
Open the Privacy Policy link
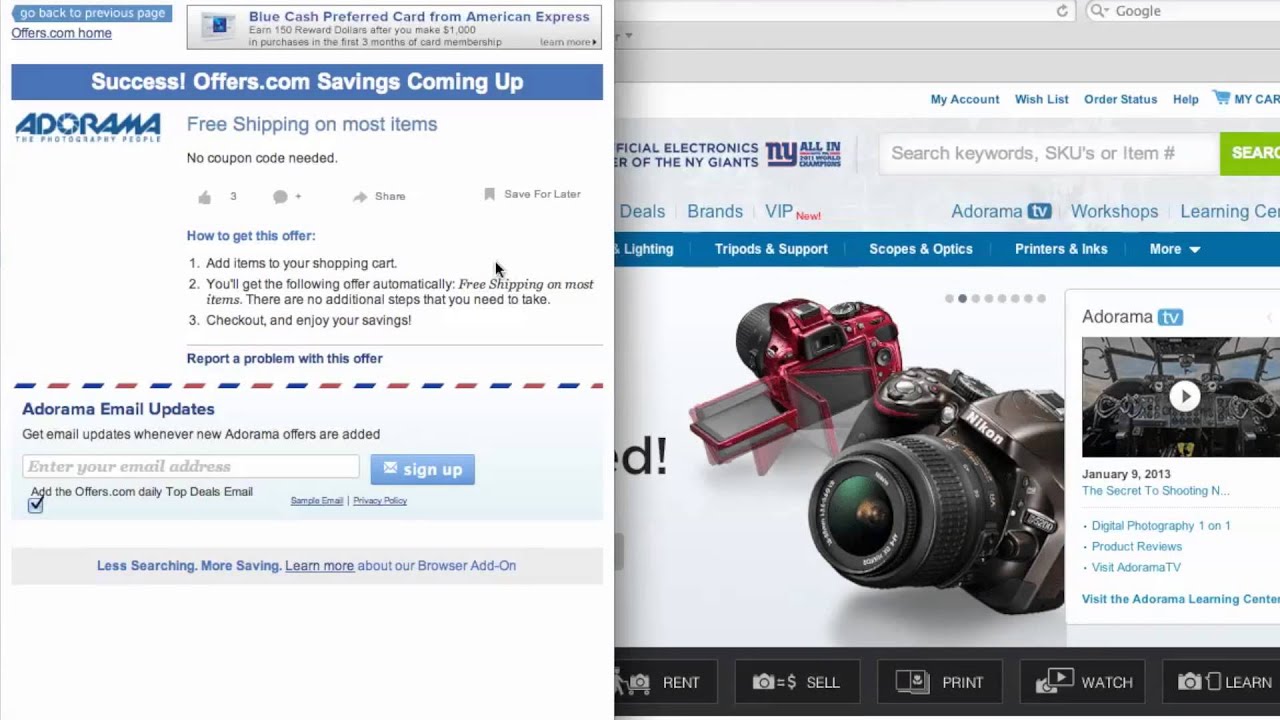(x=380, y=500)
